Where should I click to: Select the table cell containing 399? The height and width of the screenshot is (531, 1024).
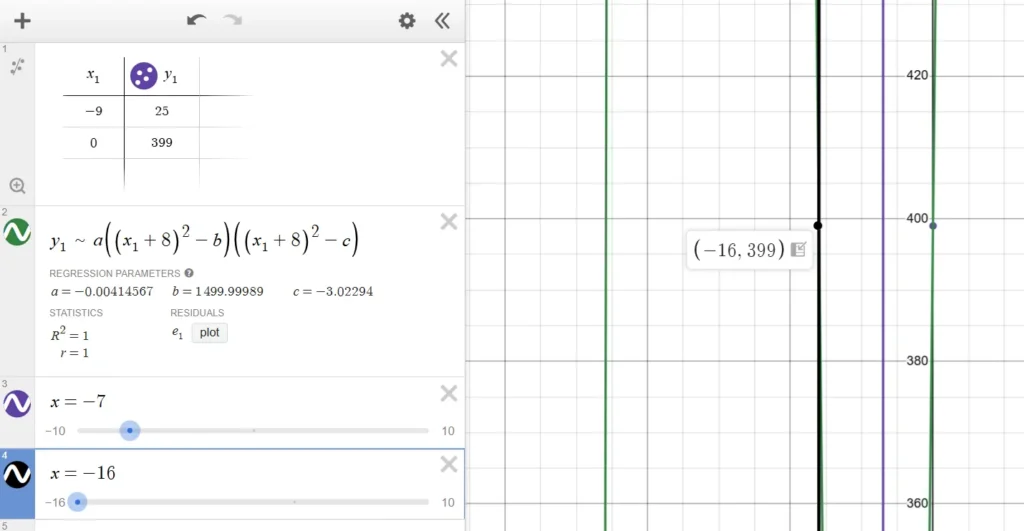(x=161, y=143)
